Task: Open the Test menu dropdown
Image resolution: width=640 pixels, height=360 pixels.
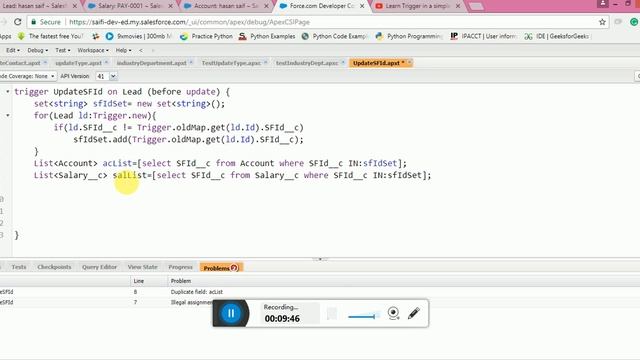Action: (x=62, y=50)
